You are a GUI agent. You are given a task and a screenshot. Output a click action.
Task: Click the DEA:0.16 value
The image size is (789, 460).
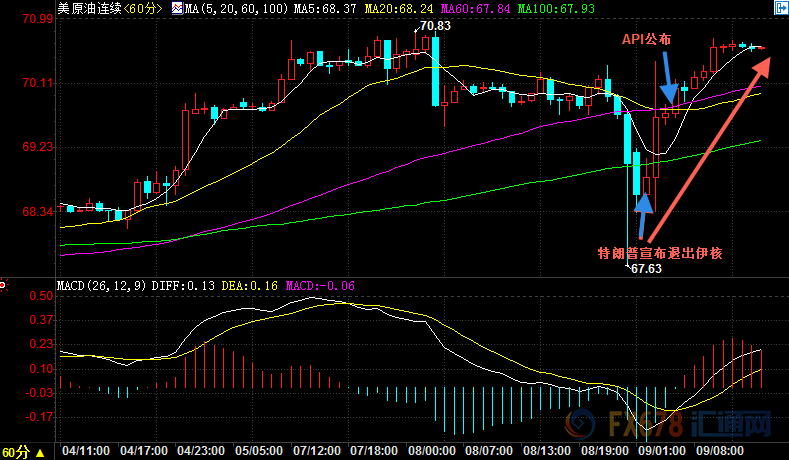click(250, 286)
